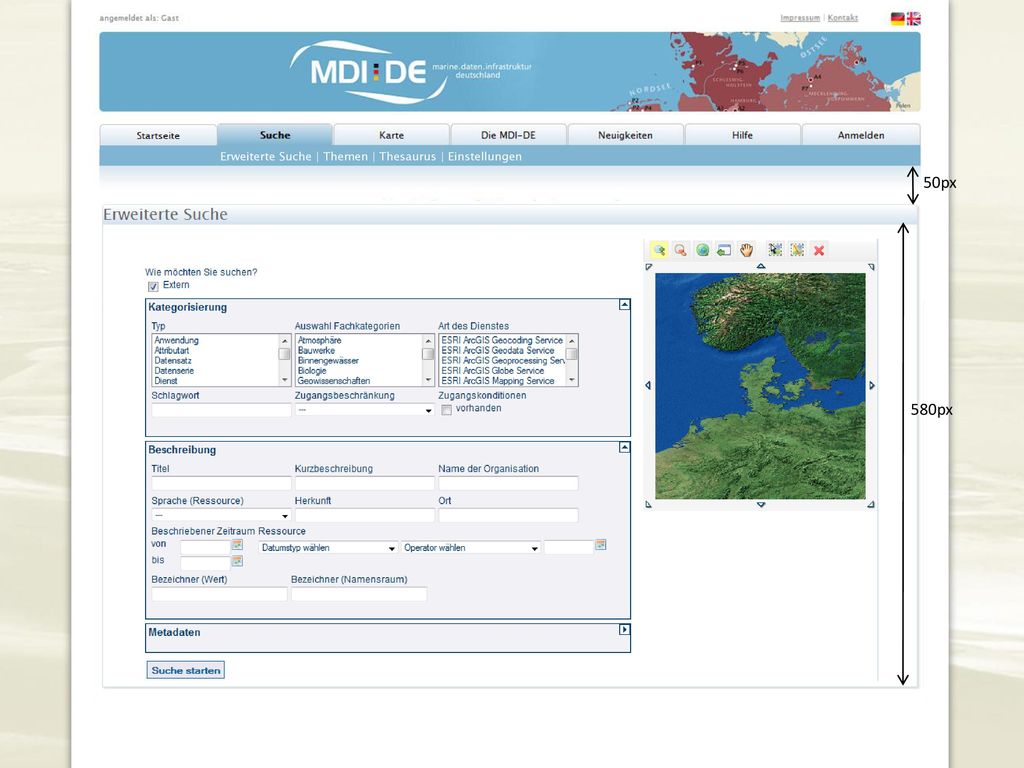Choose the pencil area-drawing map tool
Screen dimensions: 1024x768
click(797, 250)
